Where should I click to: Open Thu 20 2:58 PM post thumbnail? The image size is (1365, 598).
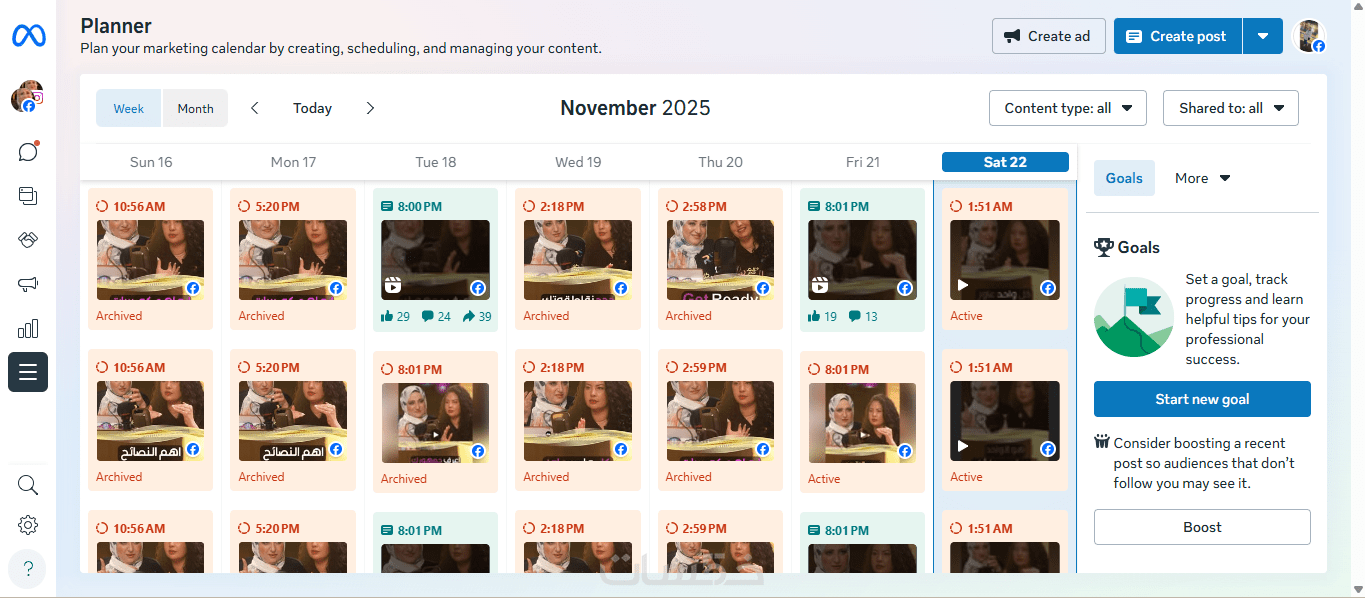click(720, 260)
